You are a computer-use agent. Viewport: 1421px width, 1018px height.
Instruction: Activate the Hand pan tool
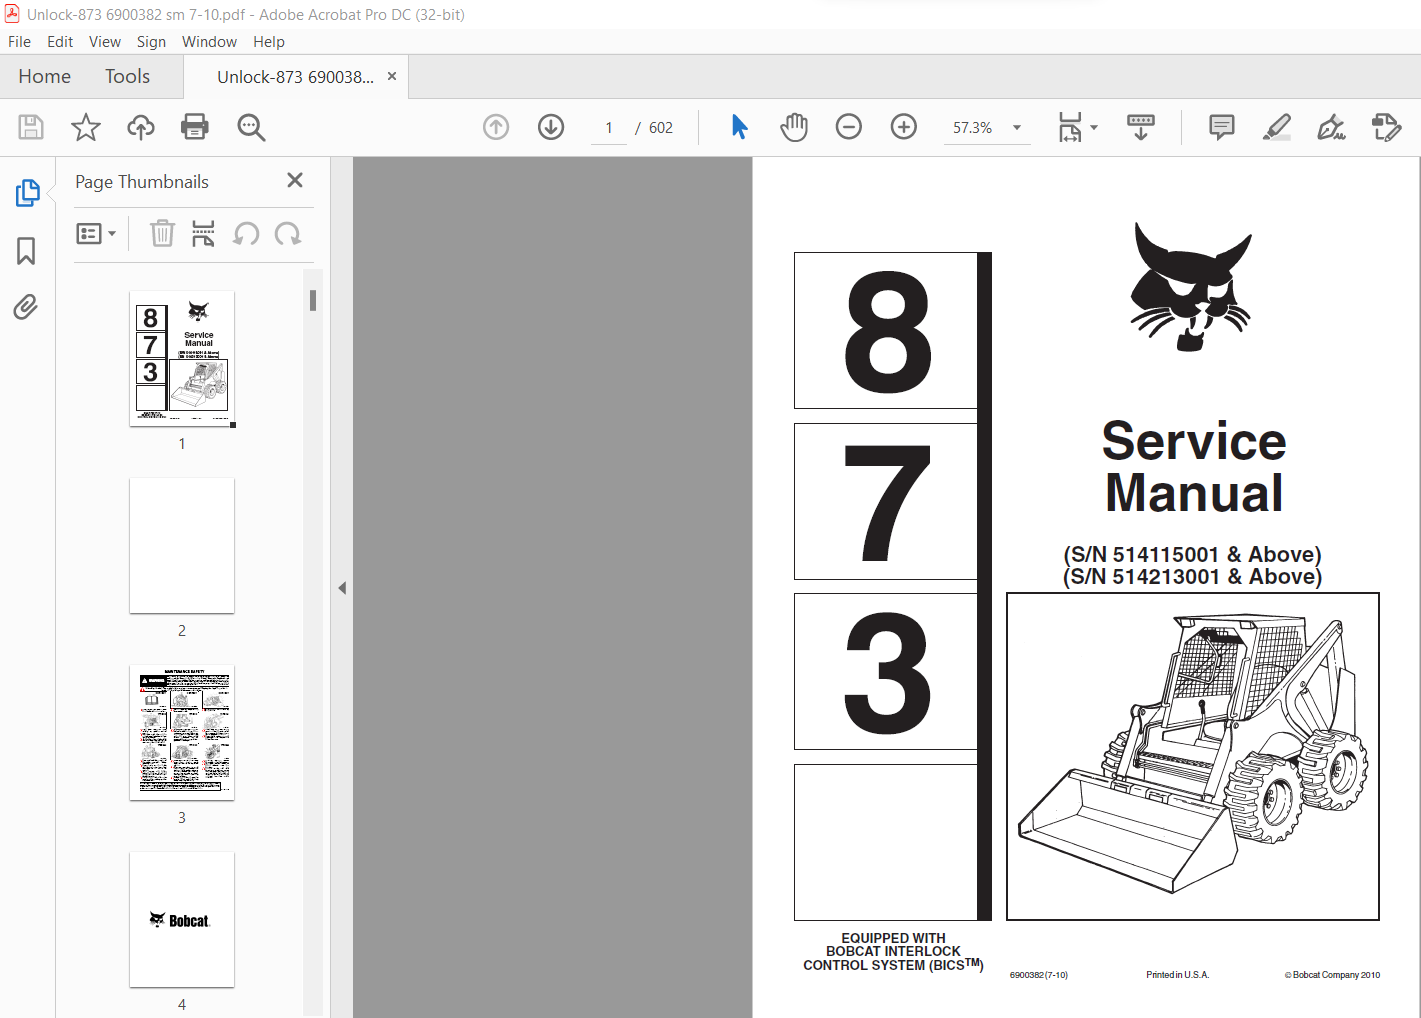click(794, 127)
